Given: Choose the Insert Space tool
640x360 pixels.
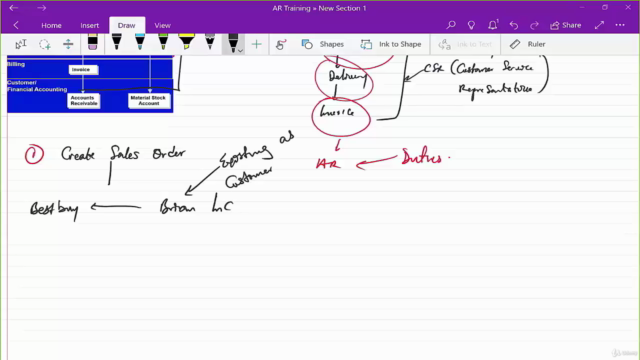Looking at the screenshot, I should (68, 44).
